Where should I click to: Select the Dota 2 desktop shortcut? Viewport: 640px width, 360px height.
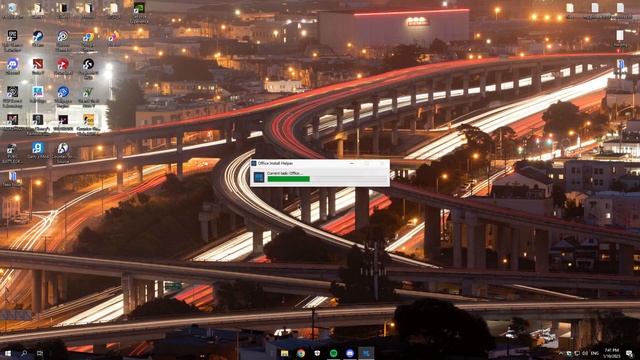(x=38, y=67)
